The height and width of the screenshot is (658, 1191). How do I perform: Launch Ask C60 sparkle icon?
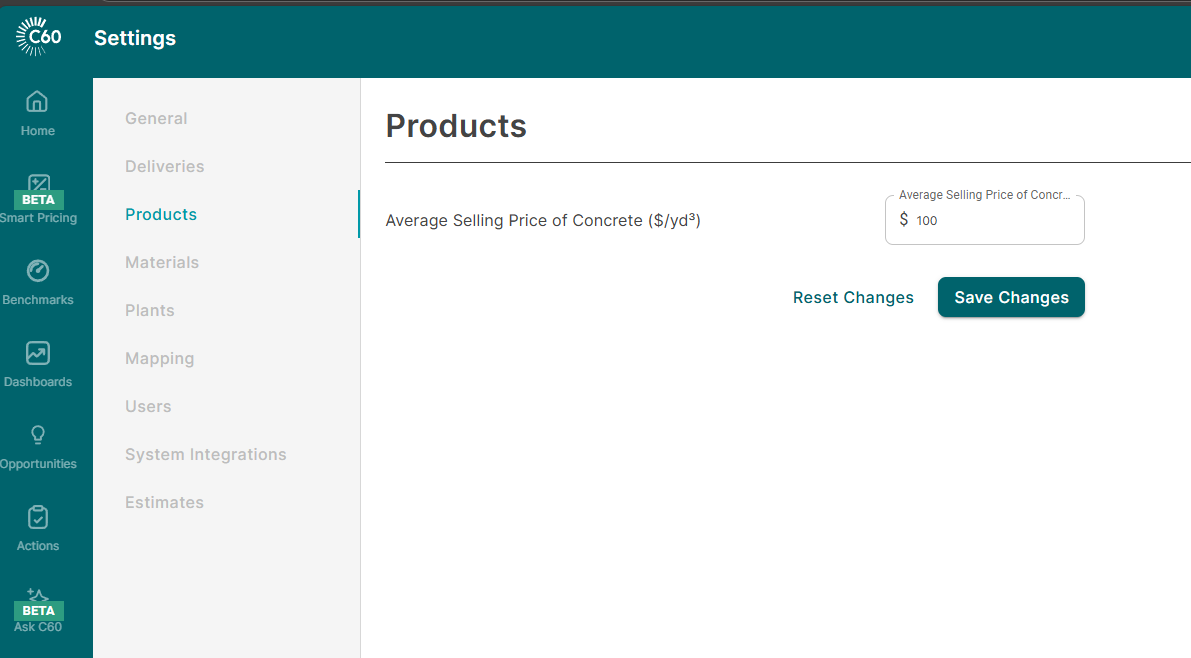[x=38, y=596]
